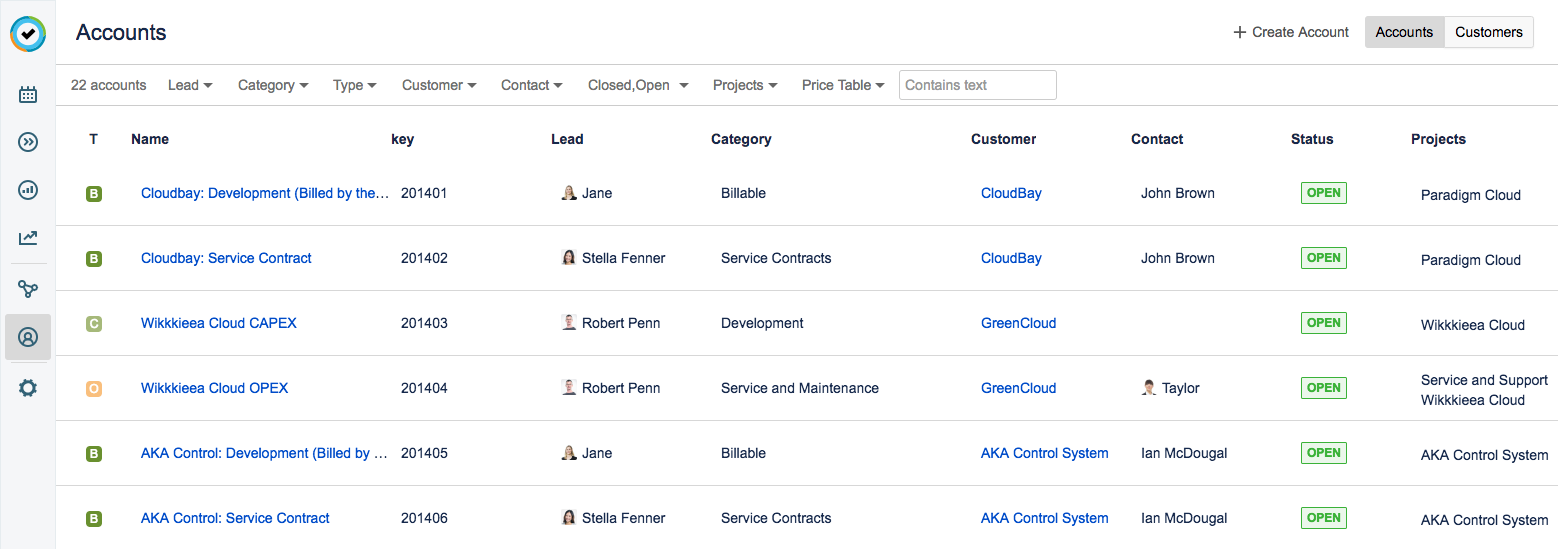1558x549 pixels.
Task: Open the Cloudbay: Service Contract account link
Action: [x=226, y=258]
